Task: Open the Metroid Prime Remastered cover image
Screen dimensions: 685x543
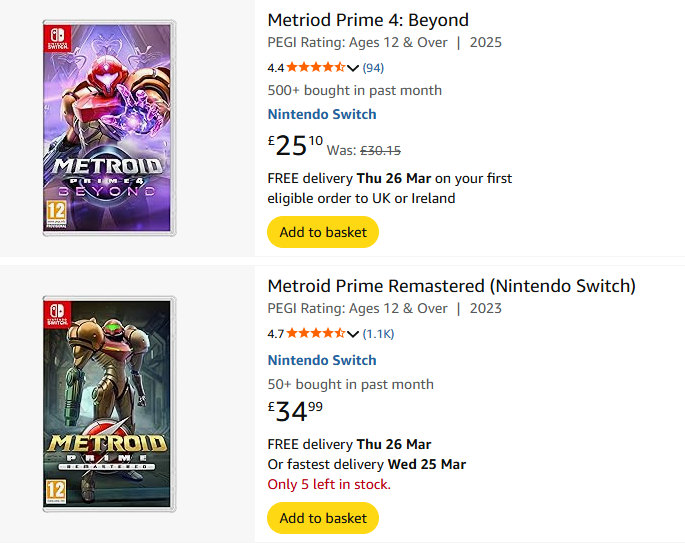Action: click(110, 404)
